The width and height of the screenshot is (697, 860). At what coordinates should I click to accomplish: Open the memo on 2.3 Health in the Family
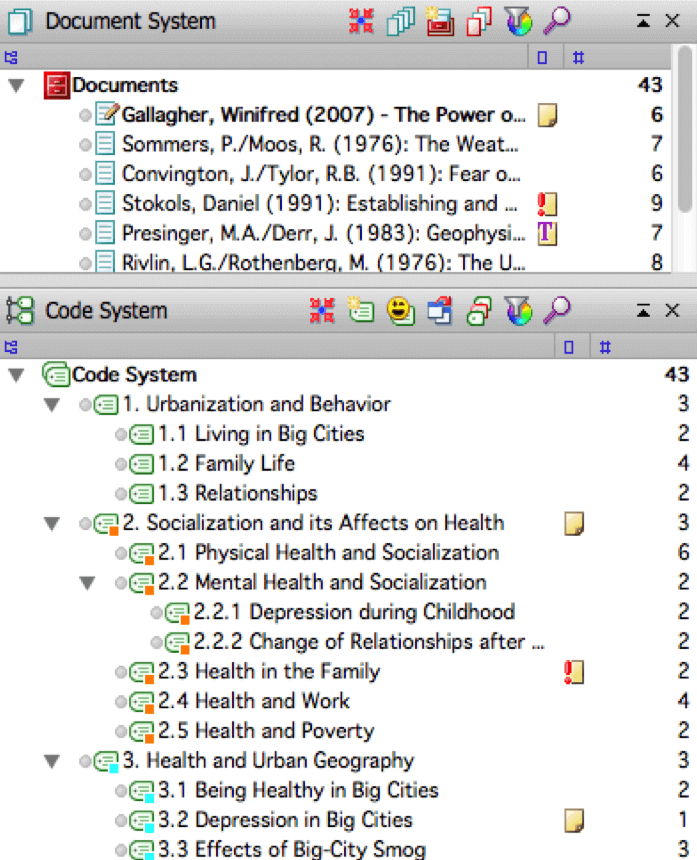[x=573, y=672]
